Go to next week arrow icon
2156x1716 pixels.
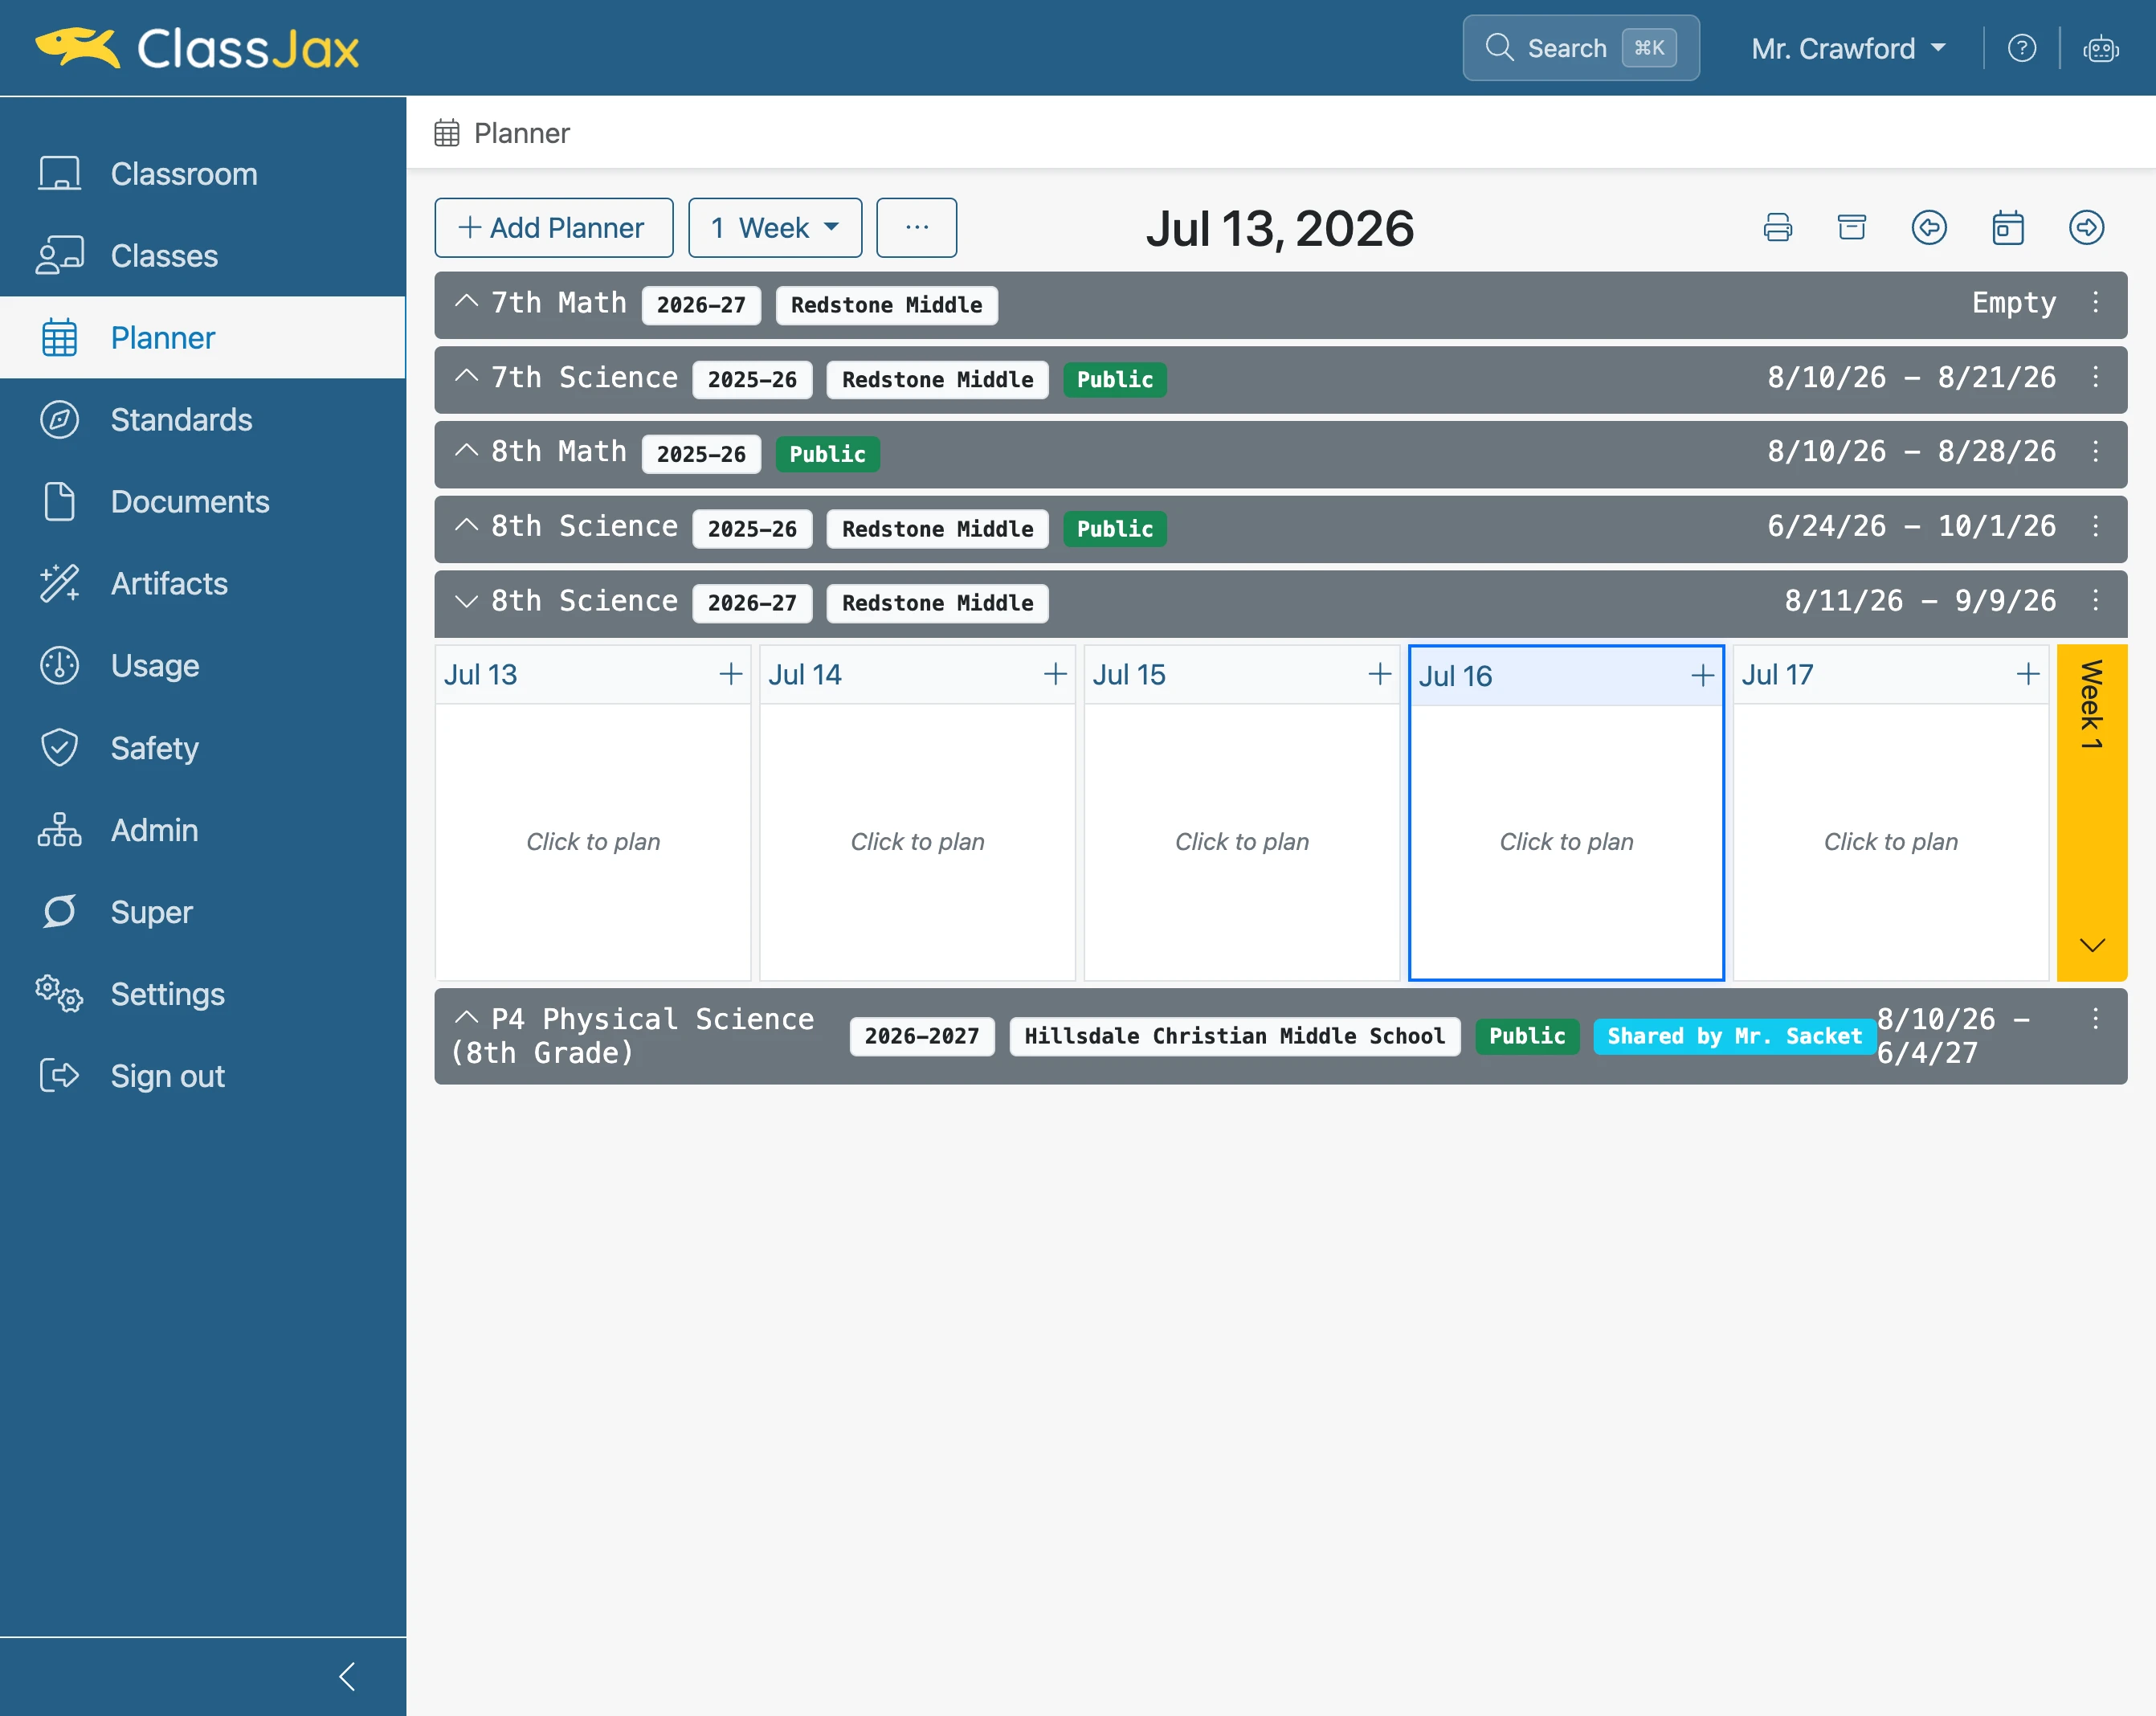[2086, 228]
